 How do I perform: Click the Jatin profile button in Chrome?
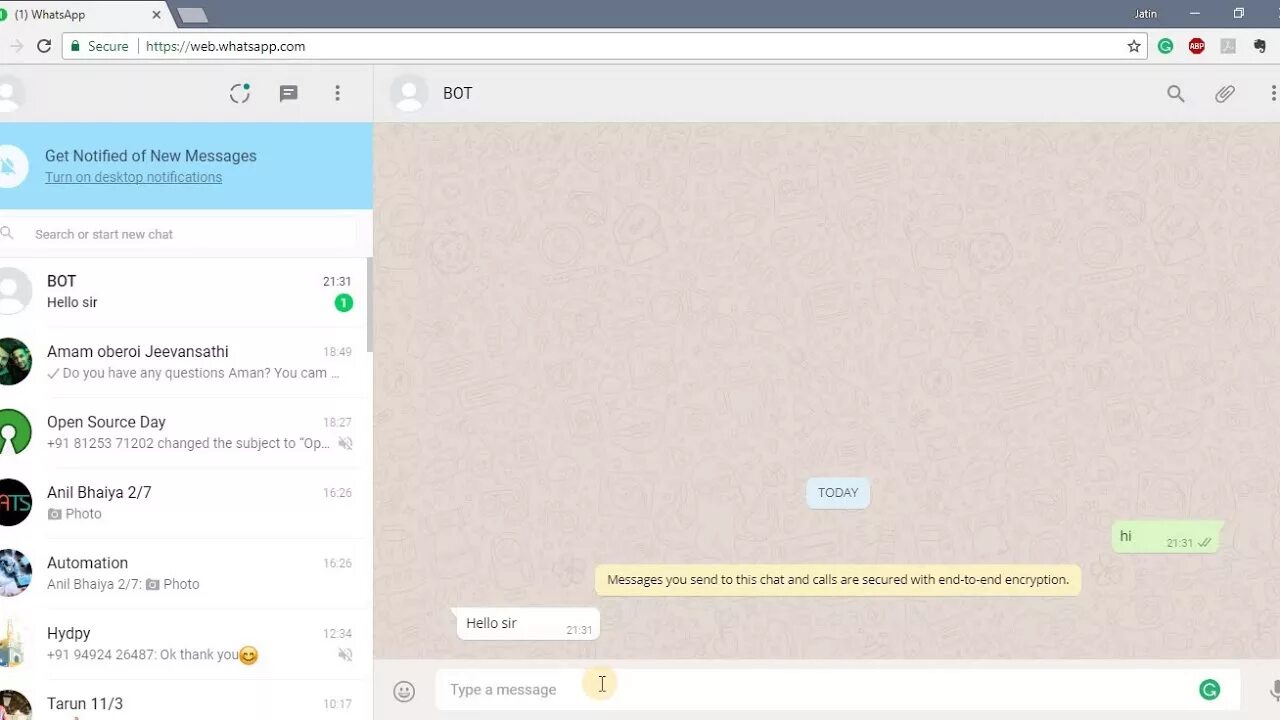(1145, 14)
